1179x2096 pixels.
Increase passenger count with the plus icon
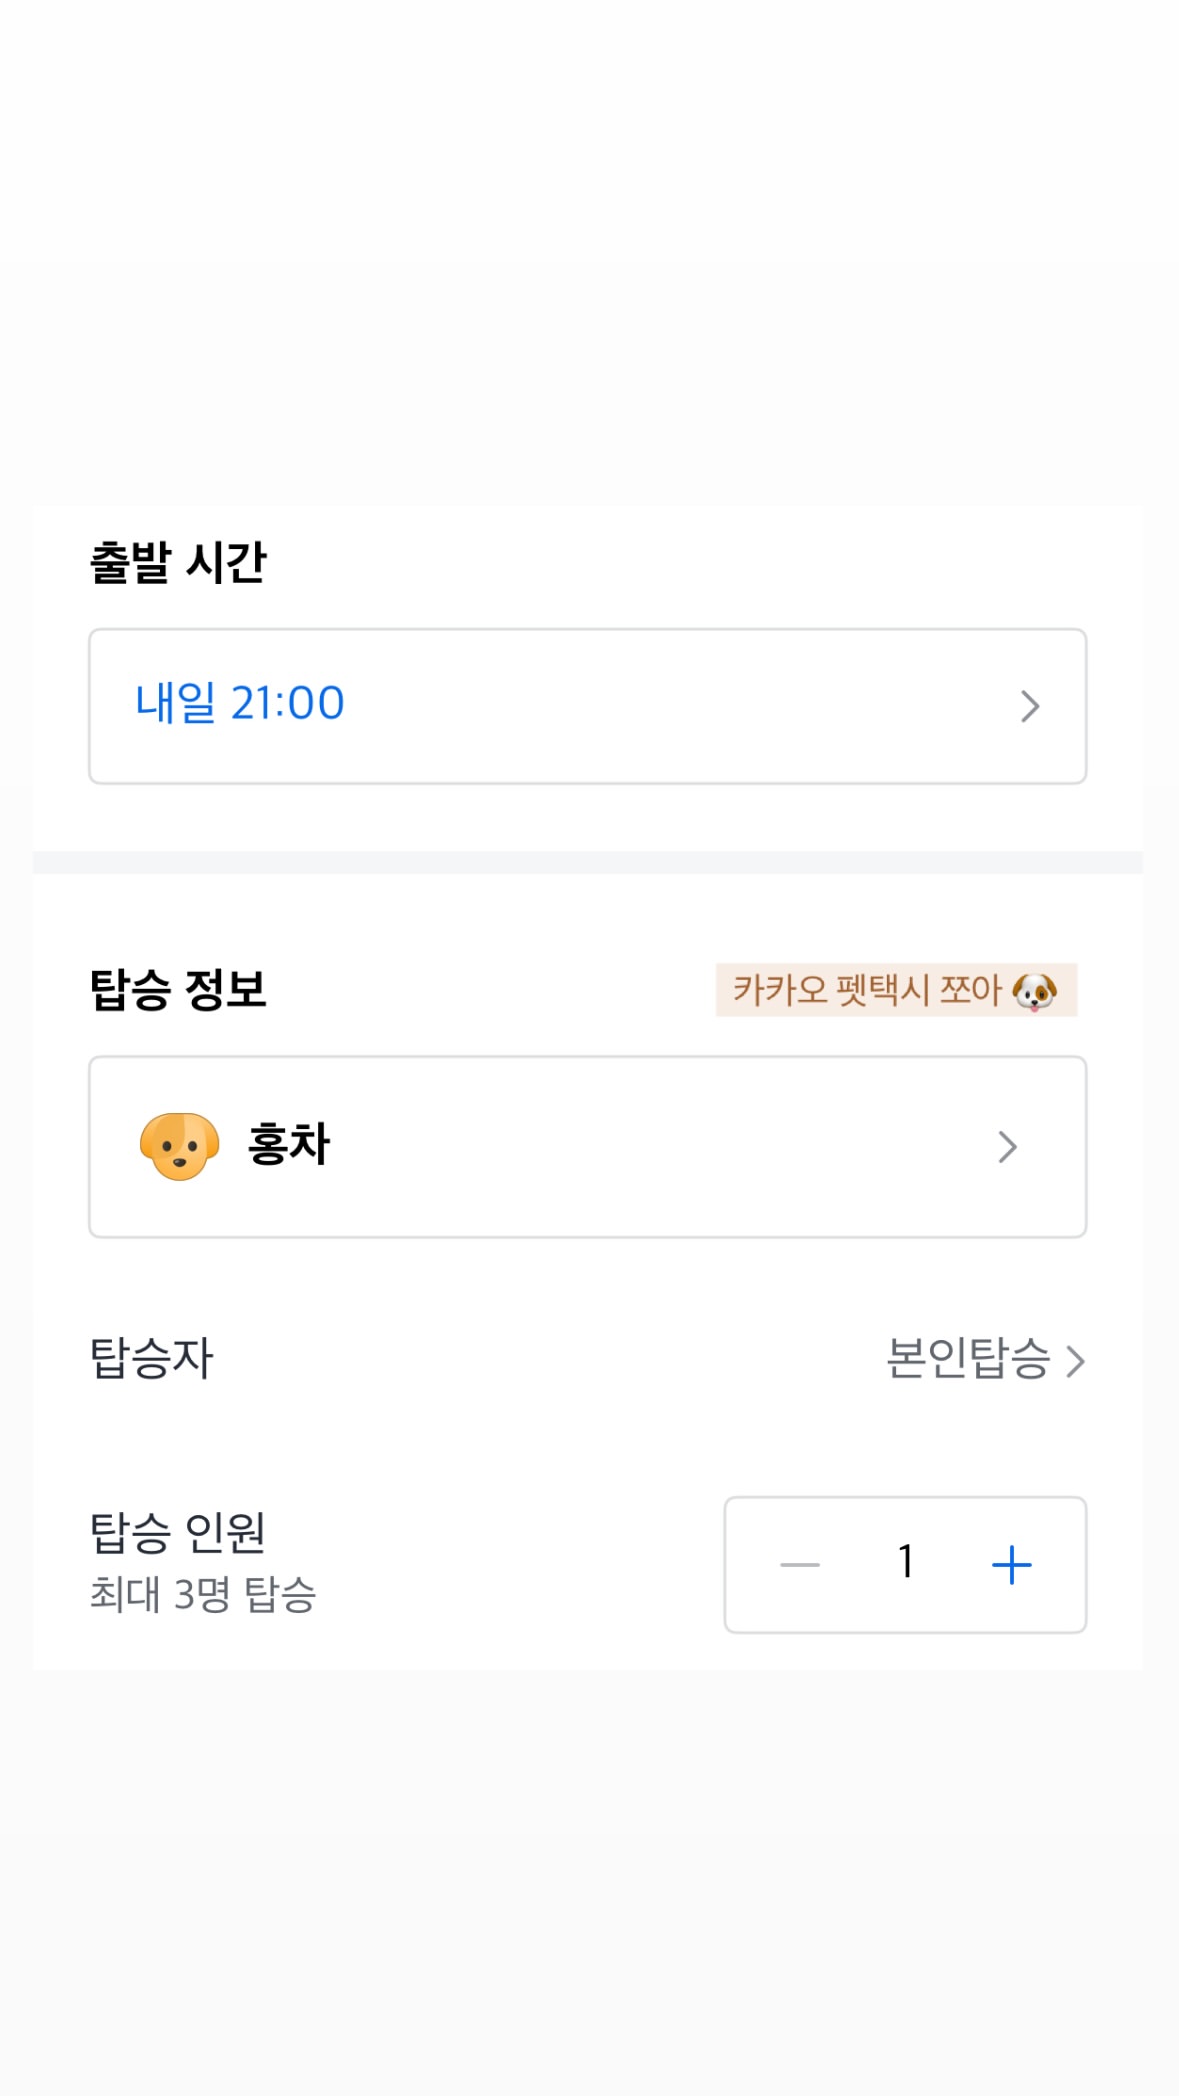pos(1011,1565)
